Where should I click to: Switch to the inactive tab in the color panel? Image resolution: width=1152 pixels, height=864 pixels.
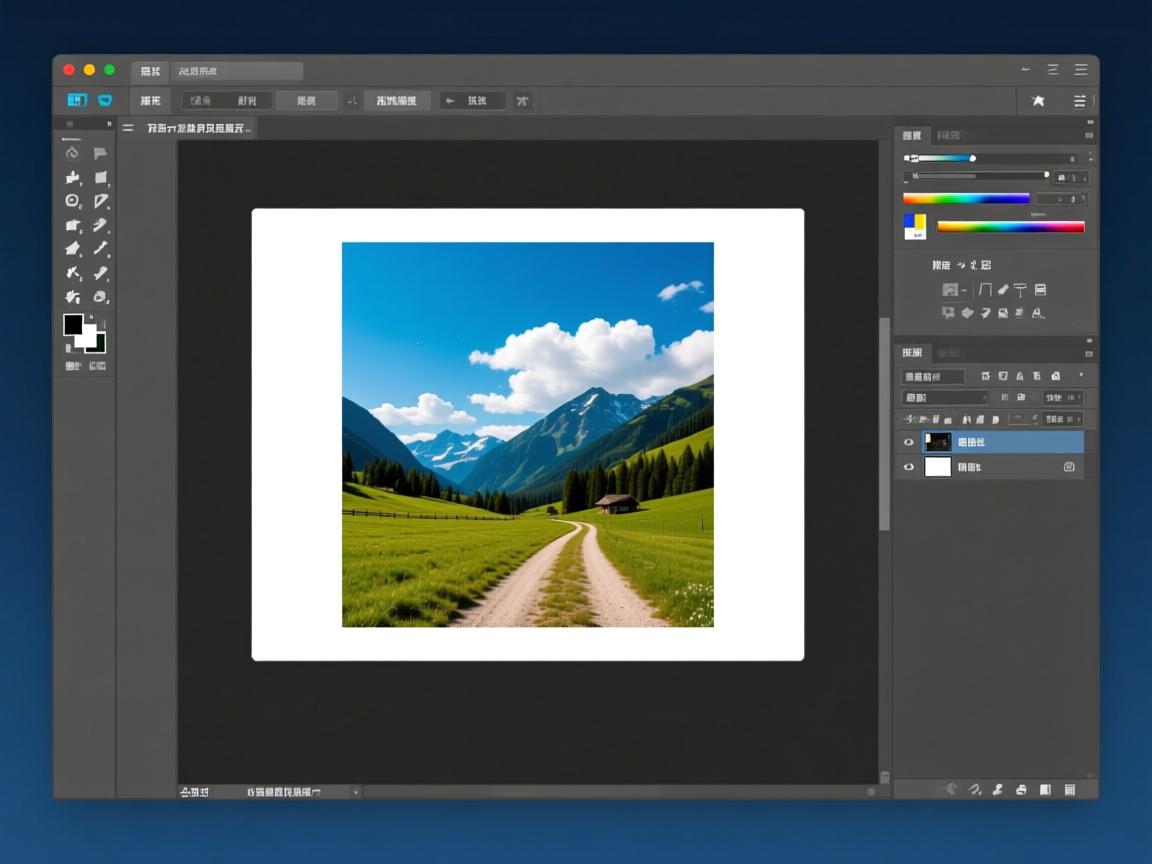(948, 135)
